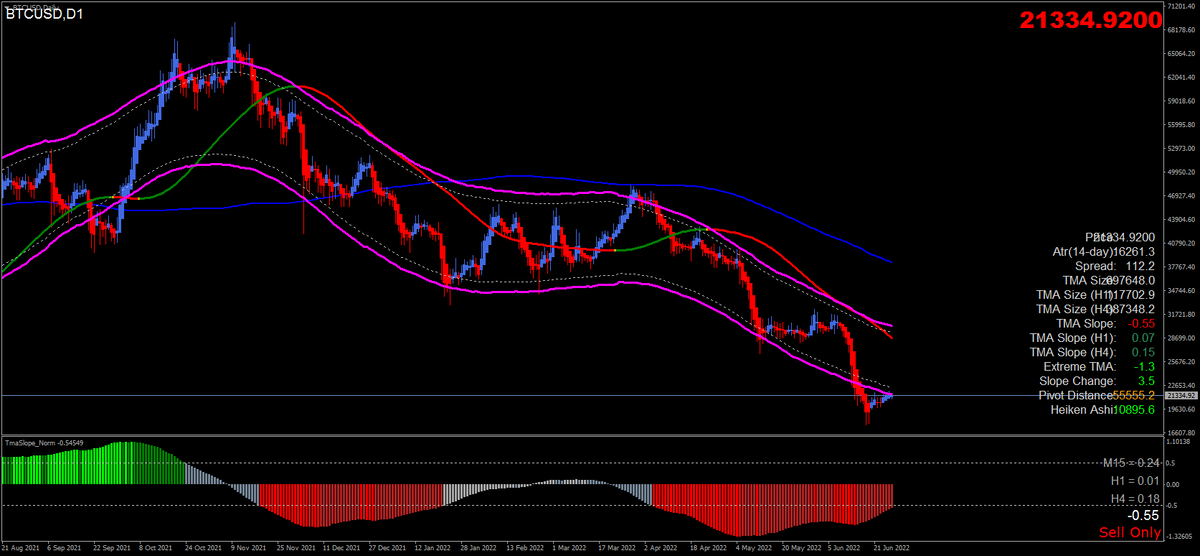This screenshot has height=556, width=1200.
Task: Click the large -0.55 slope value
Action: click(1141, 515)
